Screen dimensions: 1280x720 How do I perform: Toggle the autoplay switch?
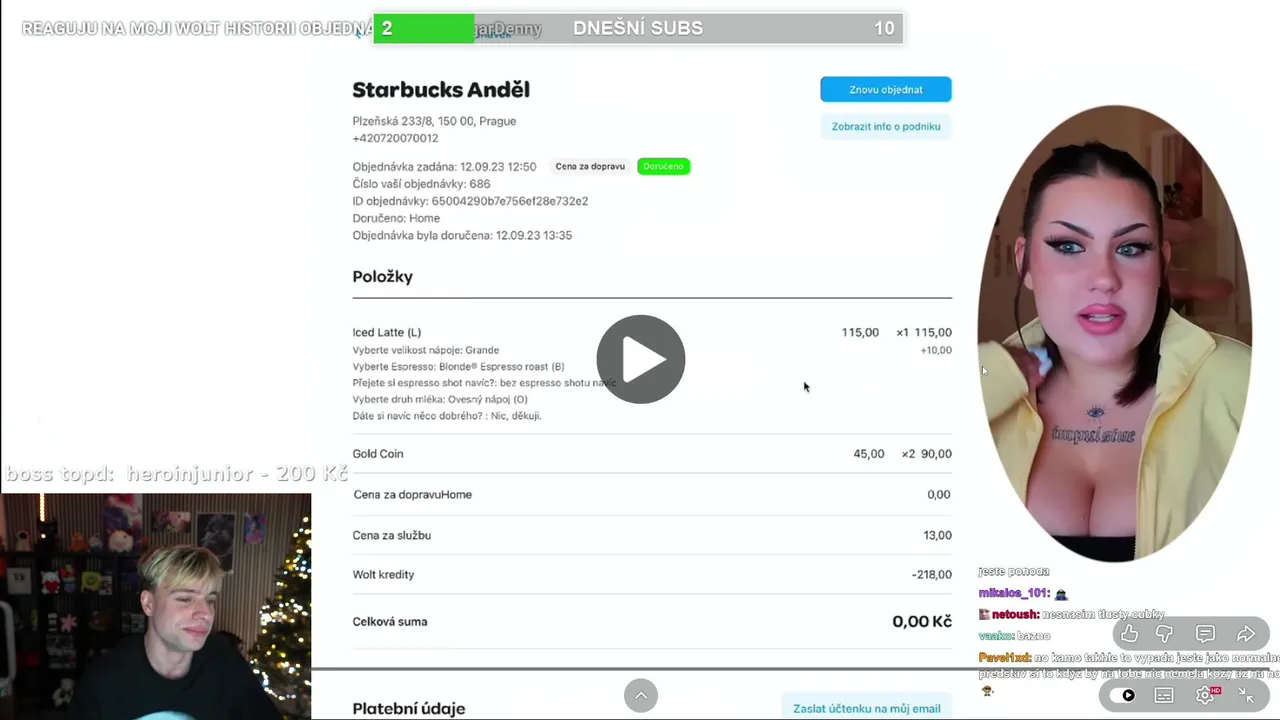(1124, 695)
